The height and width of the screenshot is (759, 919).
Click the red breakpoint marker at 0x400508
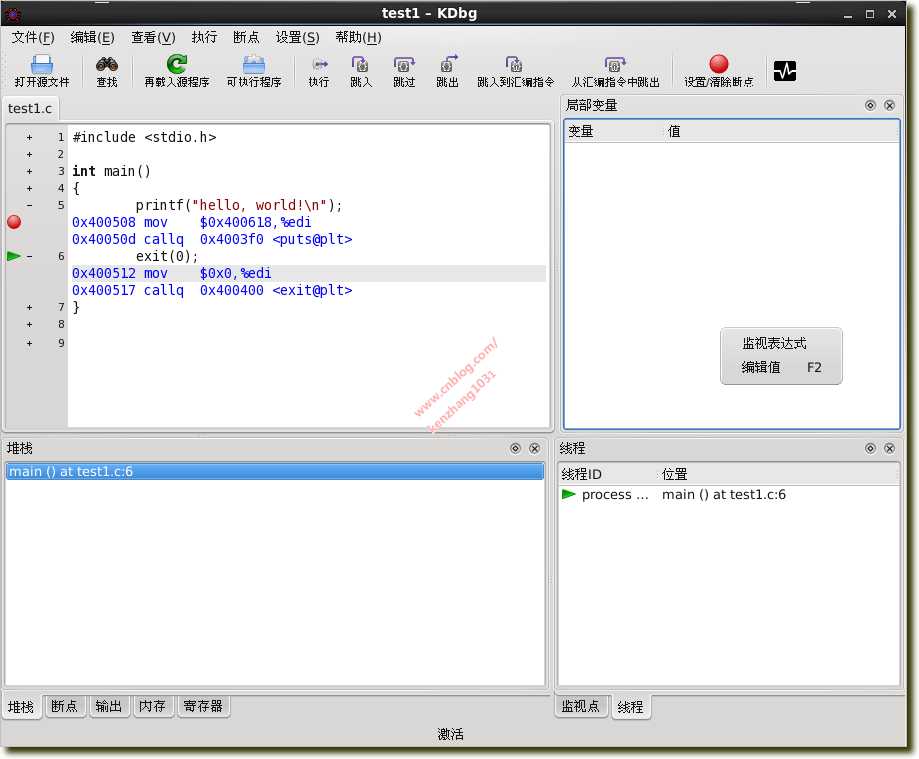(14, 222)
